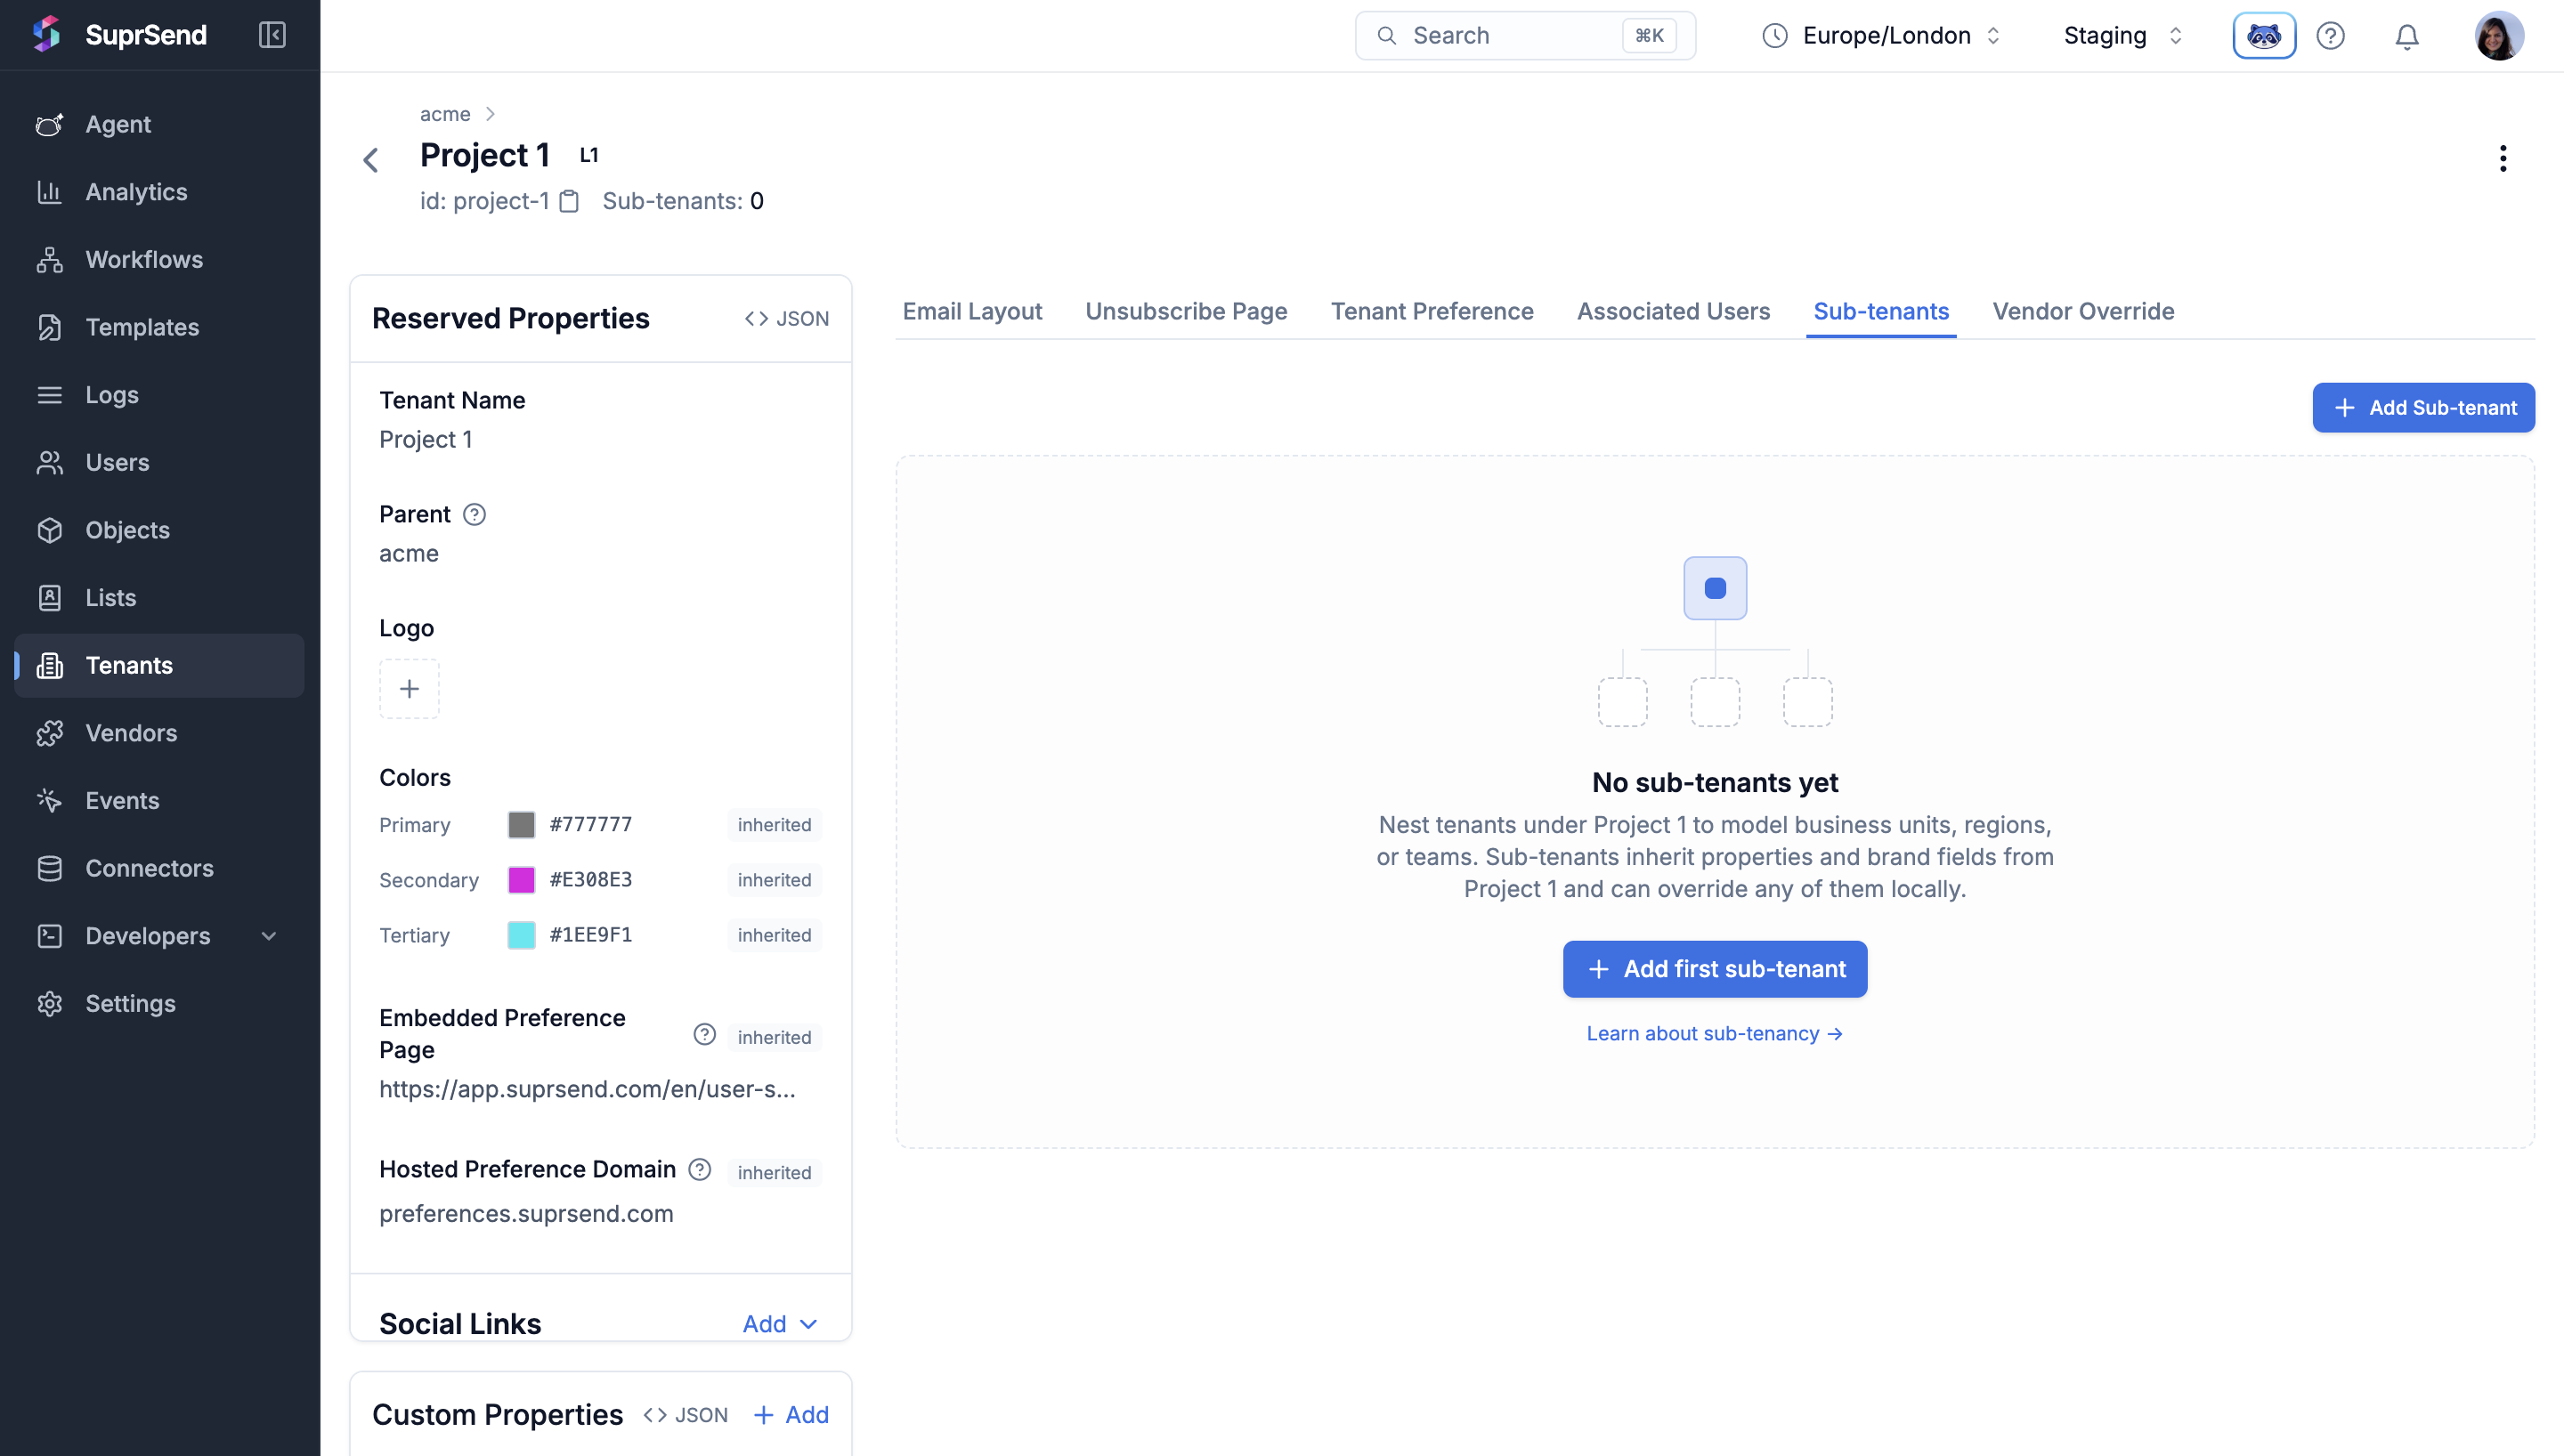Screen dimensions: 2564x1456
Task: Switch to the Associated Users tab
Action: (1673, 311)
